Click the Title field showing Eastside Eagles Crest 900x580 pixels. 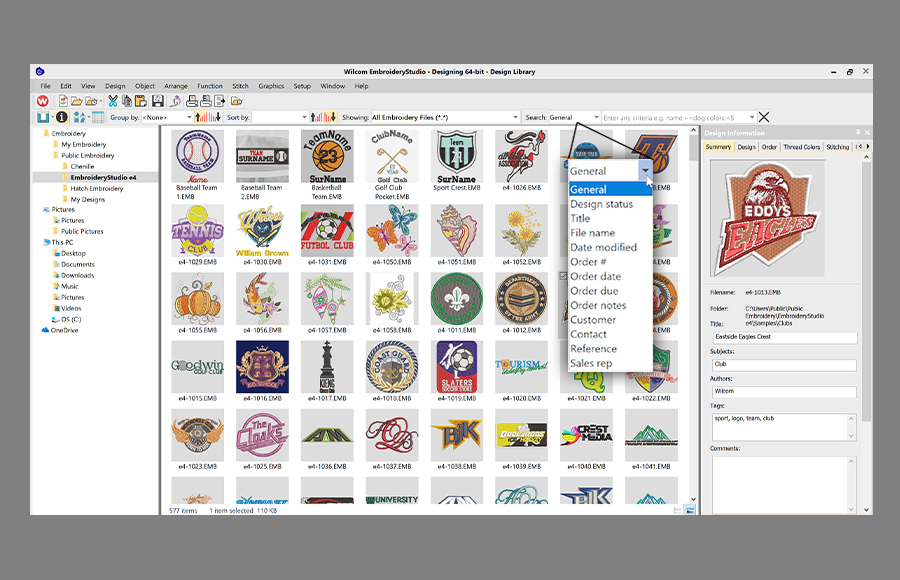784,337
